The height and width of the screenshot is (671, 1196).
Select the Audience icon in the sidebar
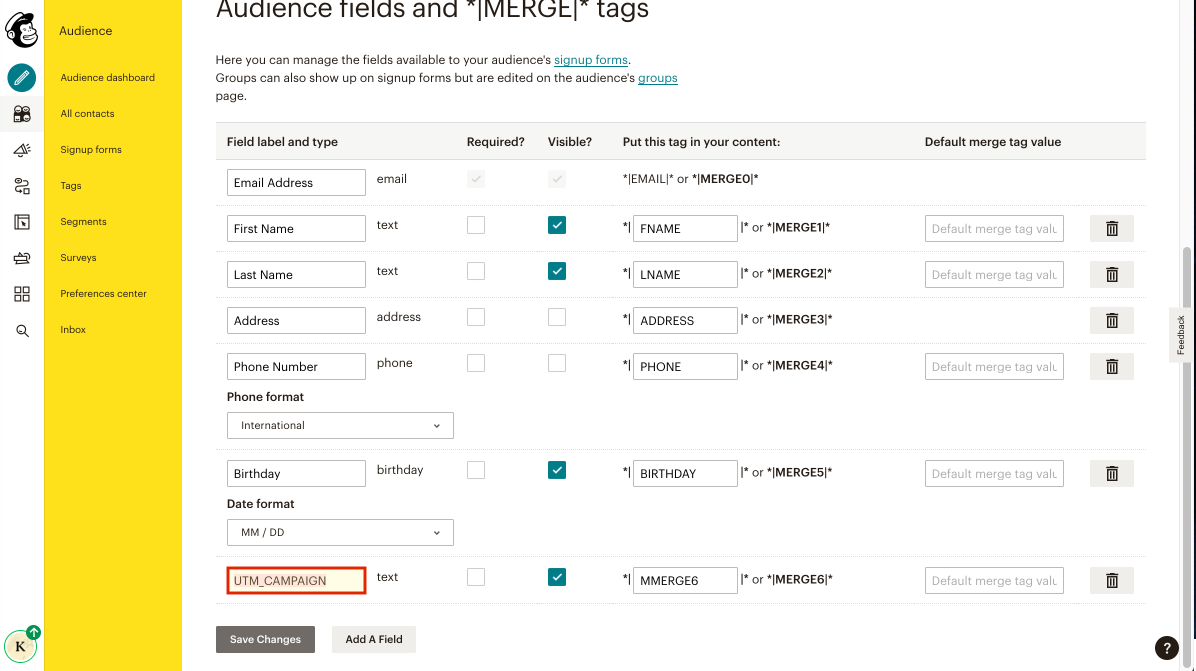tap(22, 113)
